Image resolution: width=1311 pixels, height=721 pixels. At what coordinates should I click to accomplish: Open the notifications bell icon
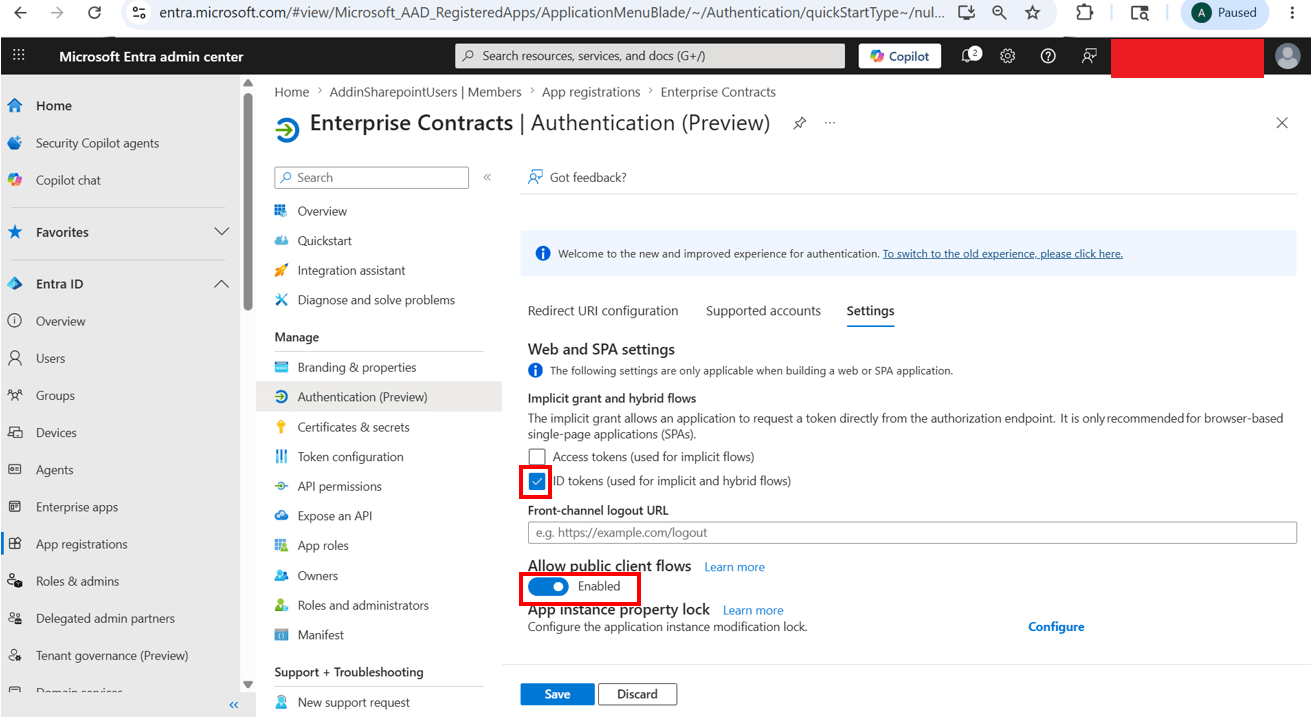point(968,56)
